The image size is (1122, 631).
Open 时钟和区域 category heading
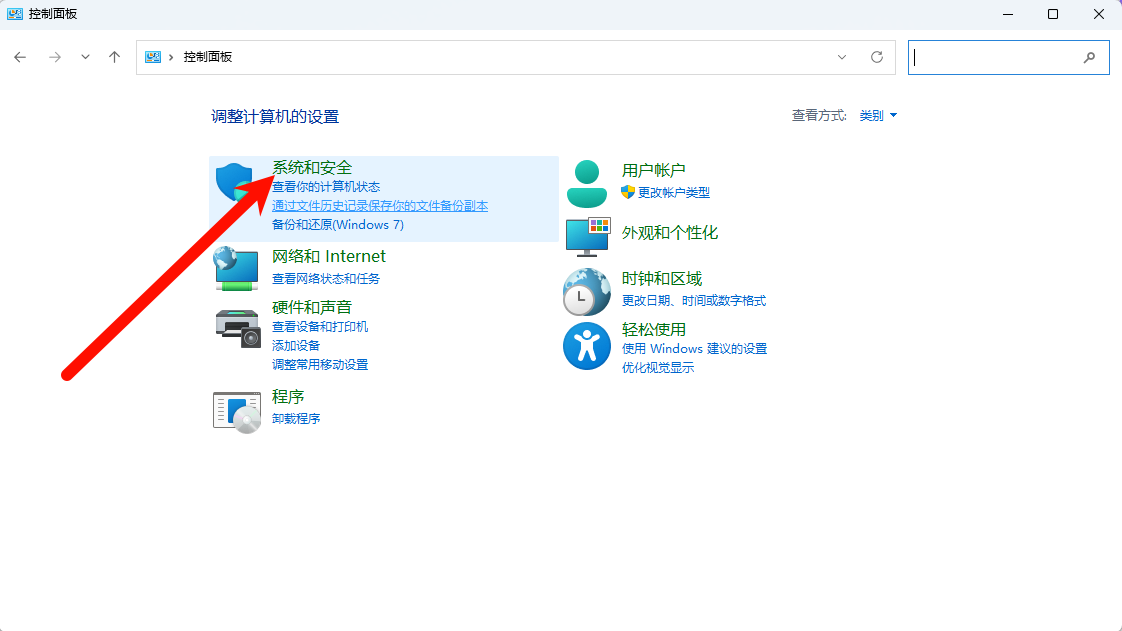(662, 278)
